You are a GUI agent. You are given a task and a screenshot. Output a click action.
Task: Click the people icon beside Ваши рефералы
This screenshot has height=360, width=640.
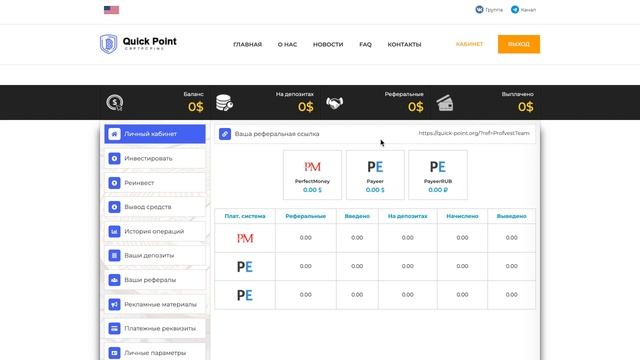coord(114,280)
